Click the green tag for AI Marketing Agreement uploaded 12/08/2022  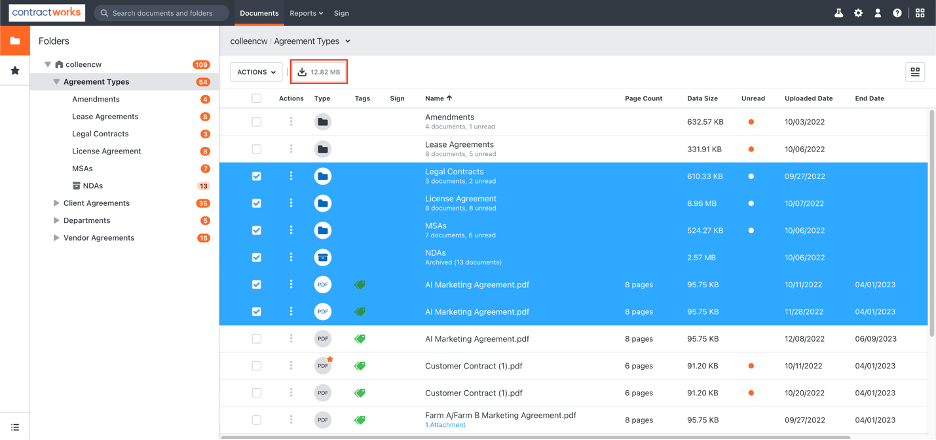(x=359, y=339)
